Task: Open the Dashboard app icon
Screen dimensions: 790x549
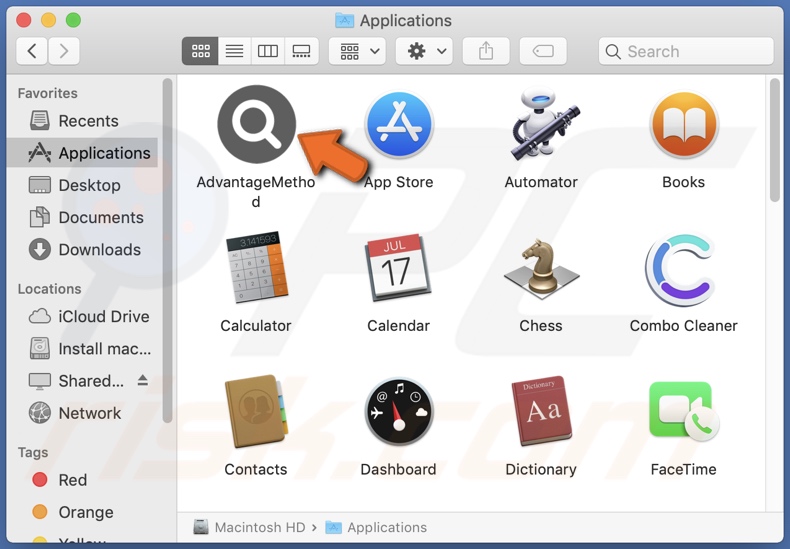Action: 399,411
